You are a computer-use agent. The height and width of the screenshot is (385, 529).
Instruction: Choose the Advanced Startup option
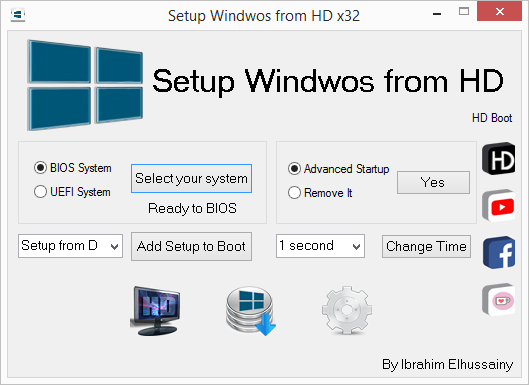(338, 168)
